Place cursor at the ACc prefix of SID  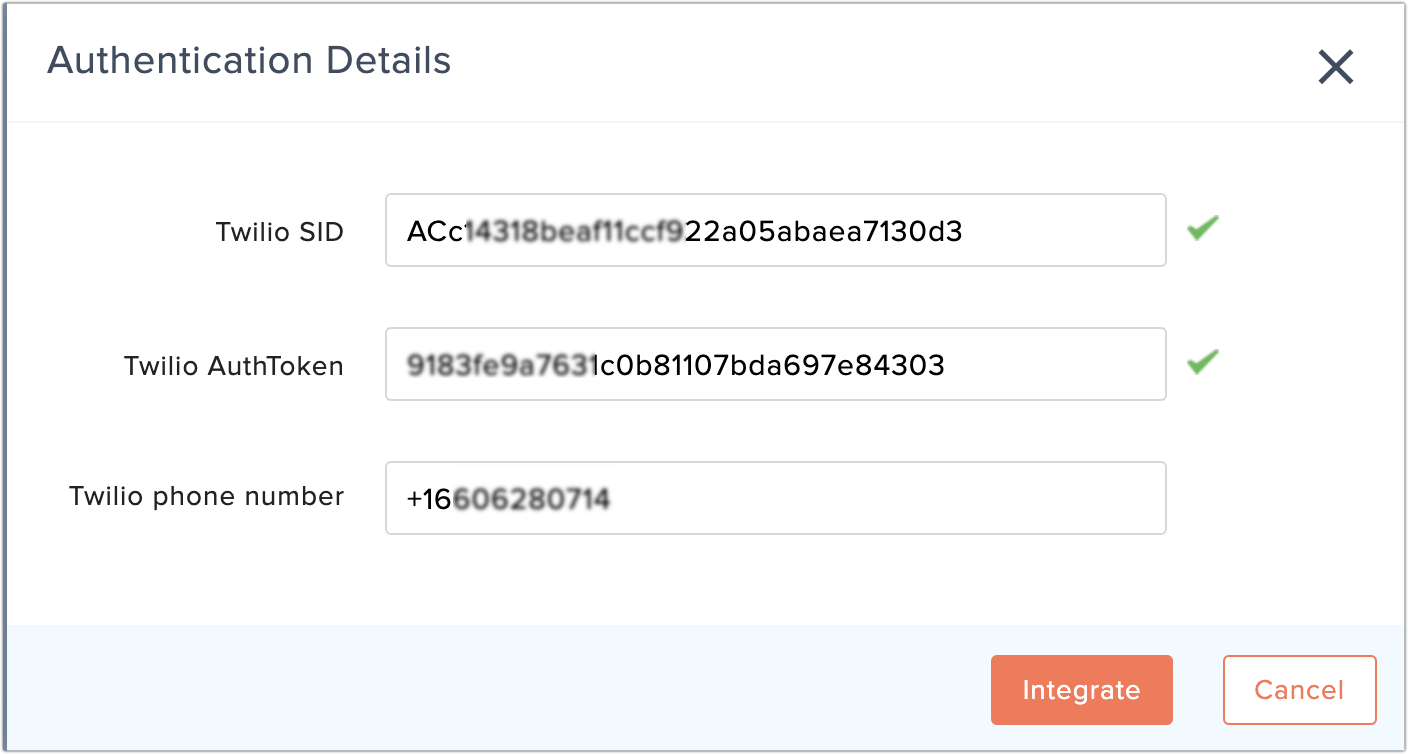click(436, 232)
